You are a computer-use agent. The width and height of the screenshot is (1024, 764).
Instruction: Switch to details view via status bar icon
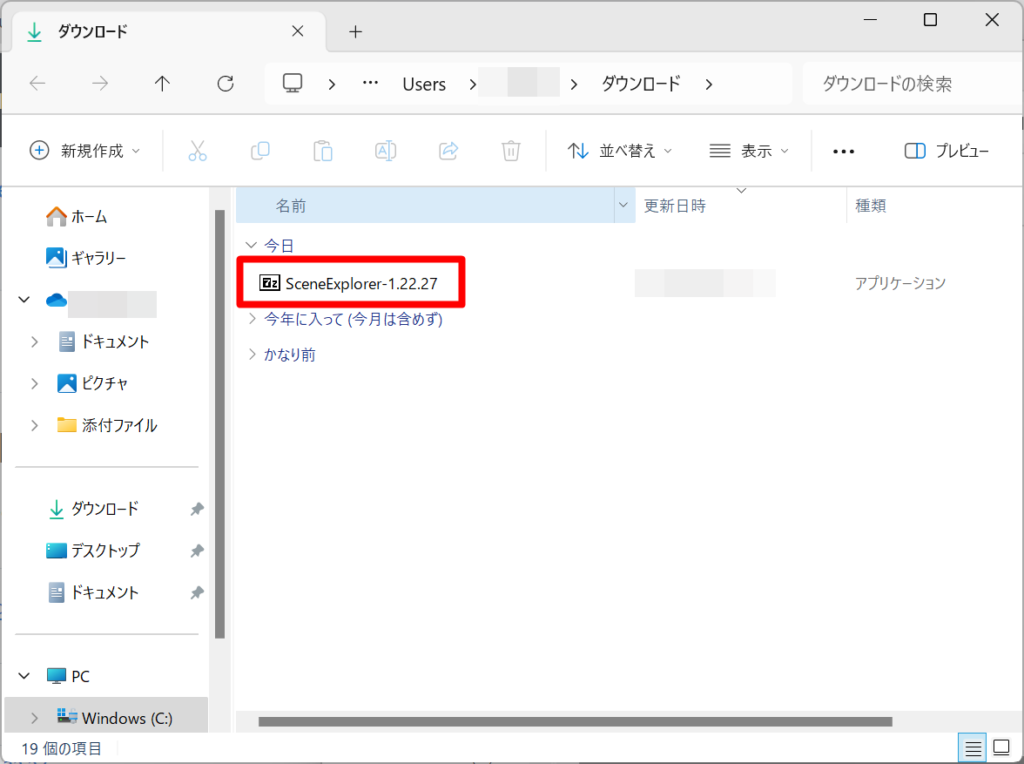[972, 747]
